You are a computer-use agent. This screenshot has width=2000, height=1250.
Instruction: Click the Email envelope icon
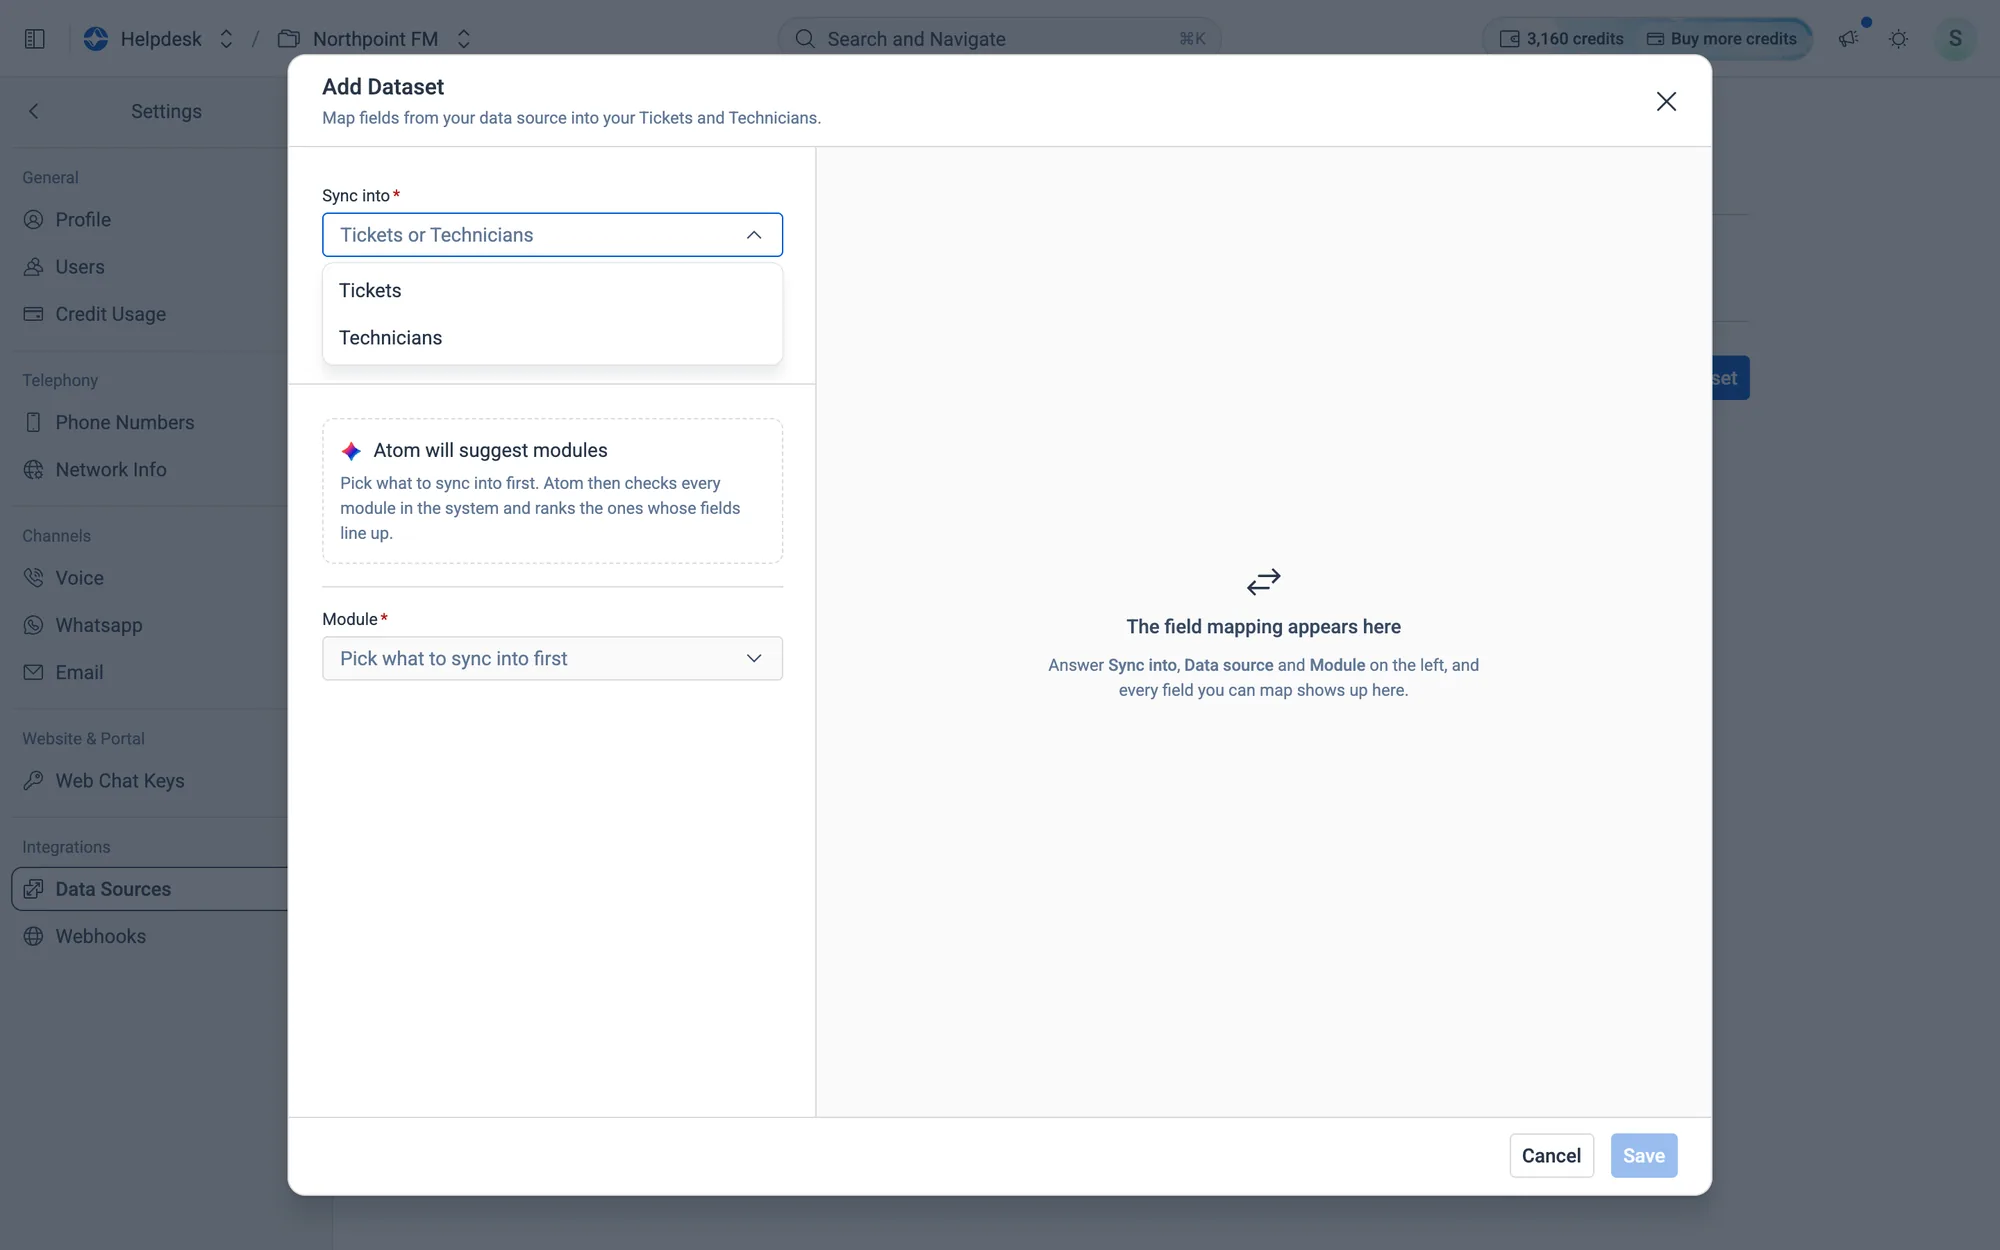point(34,672)
